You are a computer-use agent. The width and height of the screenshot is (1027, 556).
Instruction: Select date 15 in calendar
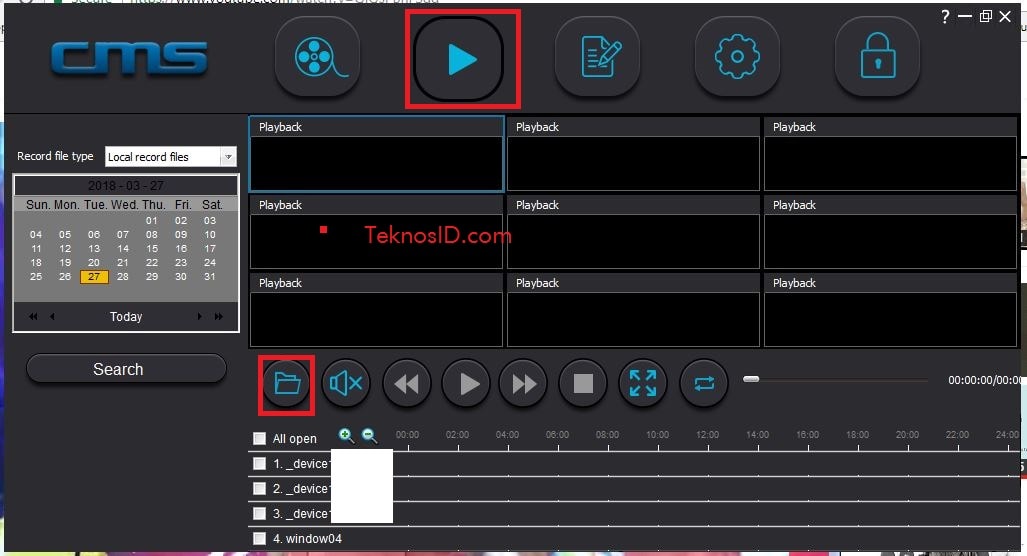click(x=152, y=249)
